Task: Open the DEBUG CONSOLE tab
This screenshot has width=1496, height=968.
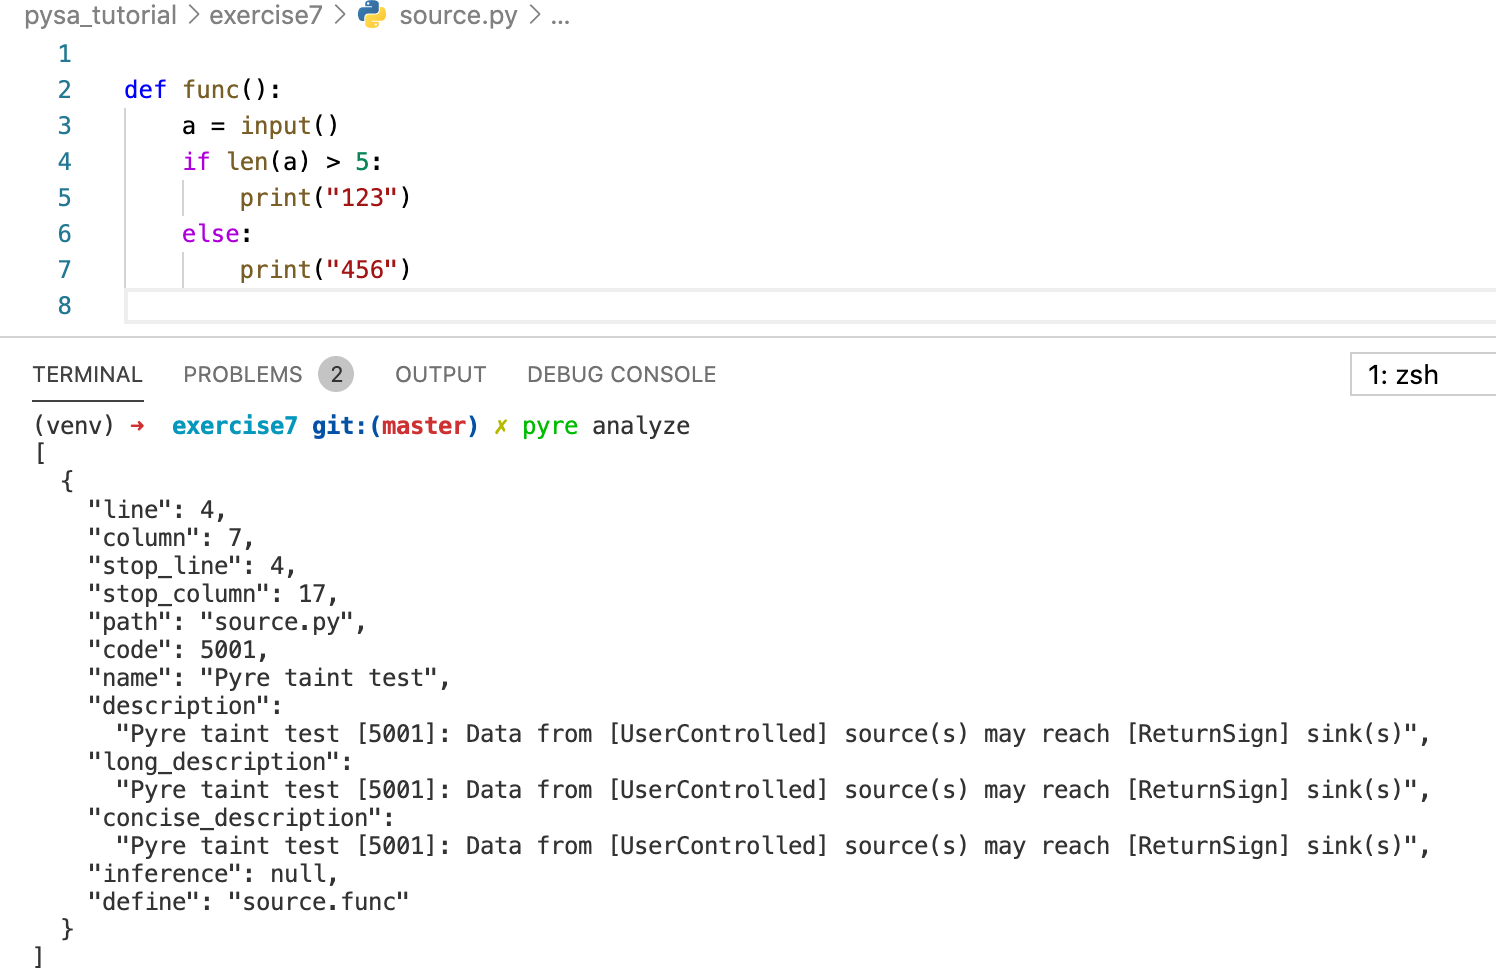Action: click(x=622, y=375)
